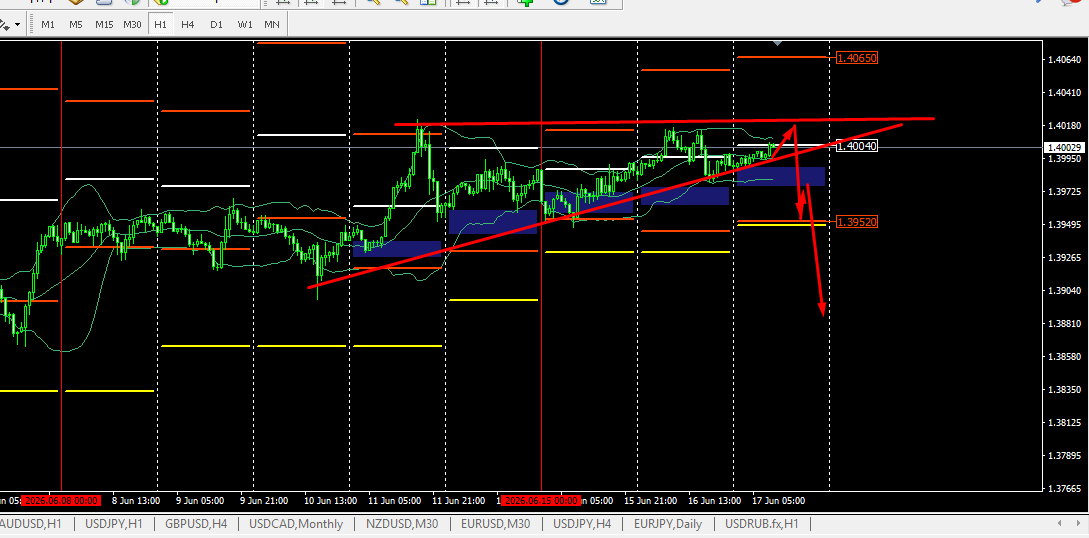The height and width of the screenshot is (538, 1089).
Task: Toggle the active H1 timeframe button
Action: (x=160, y=24)
